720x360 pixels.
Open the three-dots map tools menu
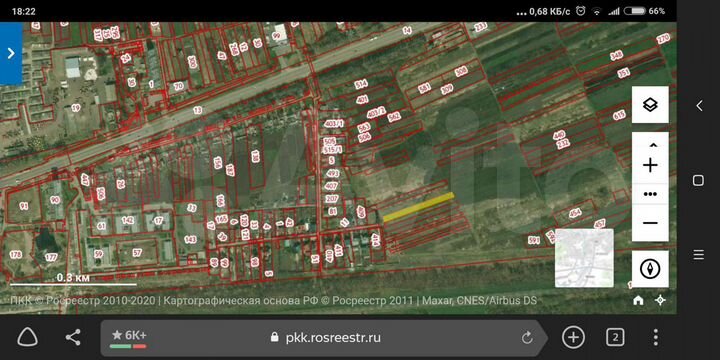click(x=650, y=194)
